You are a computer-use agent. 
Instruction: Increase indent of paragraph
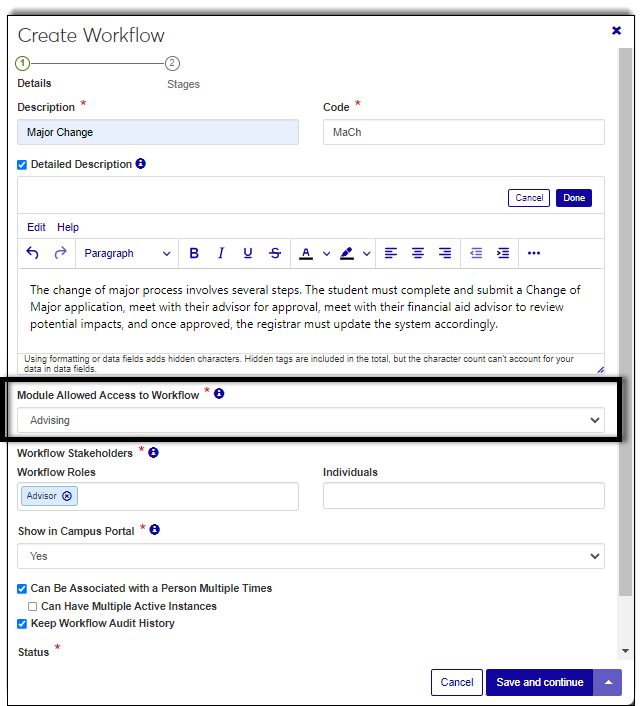(x=503, y=253)
